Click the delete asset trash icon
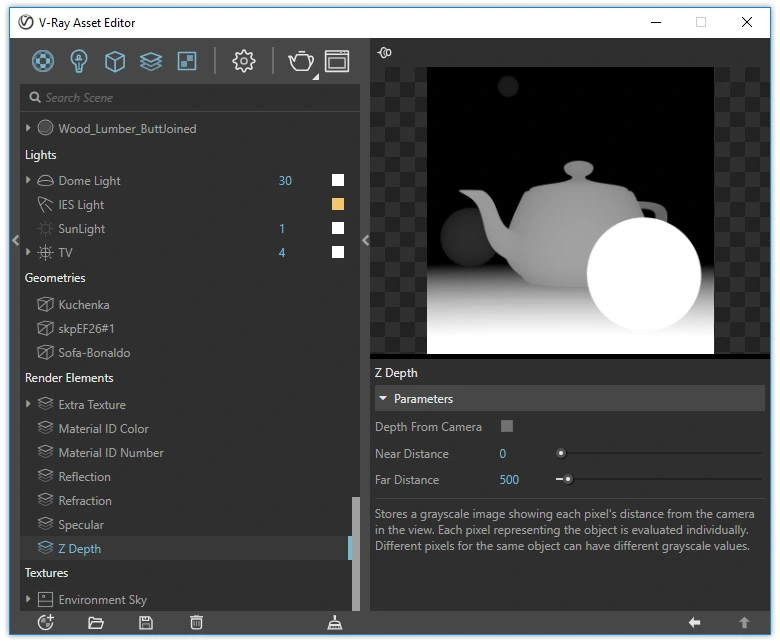This screenshot has height=643, width=780. coord(196,623)
